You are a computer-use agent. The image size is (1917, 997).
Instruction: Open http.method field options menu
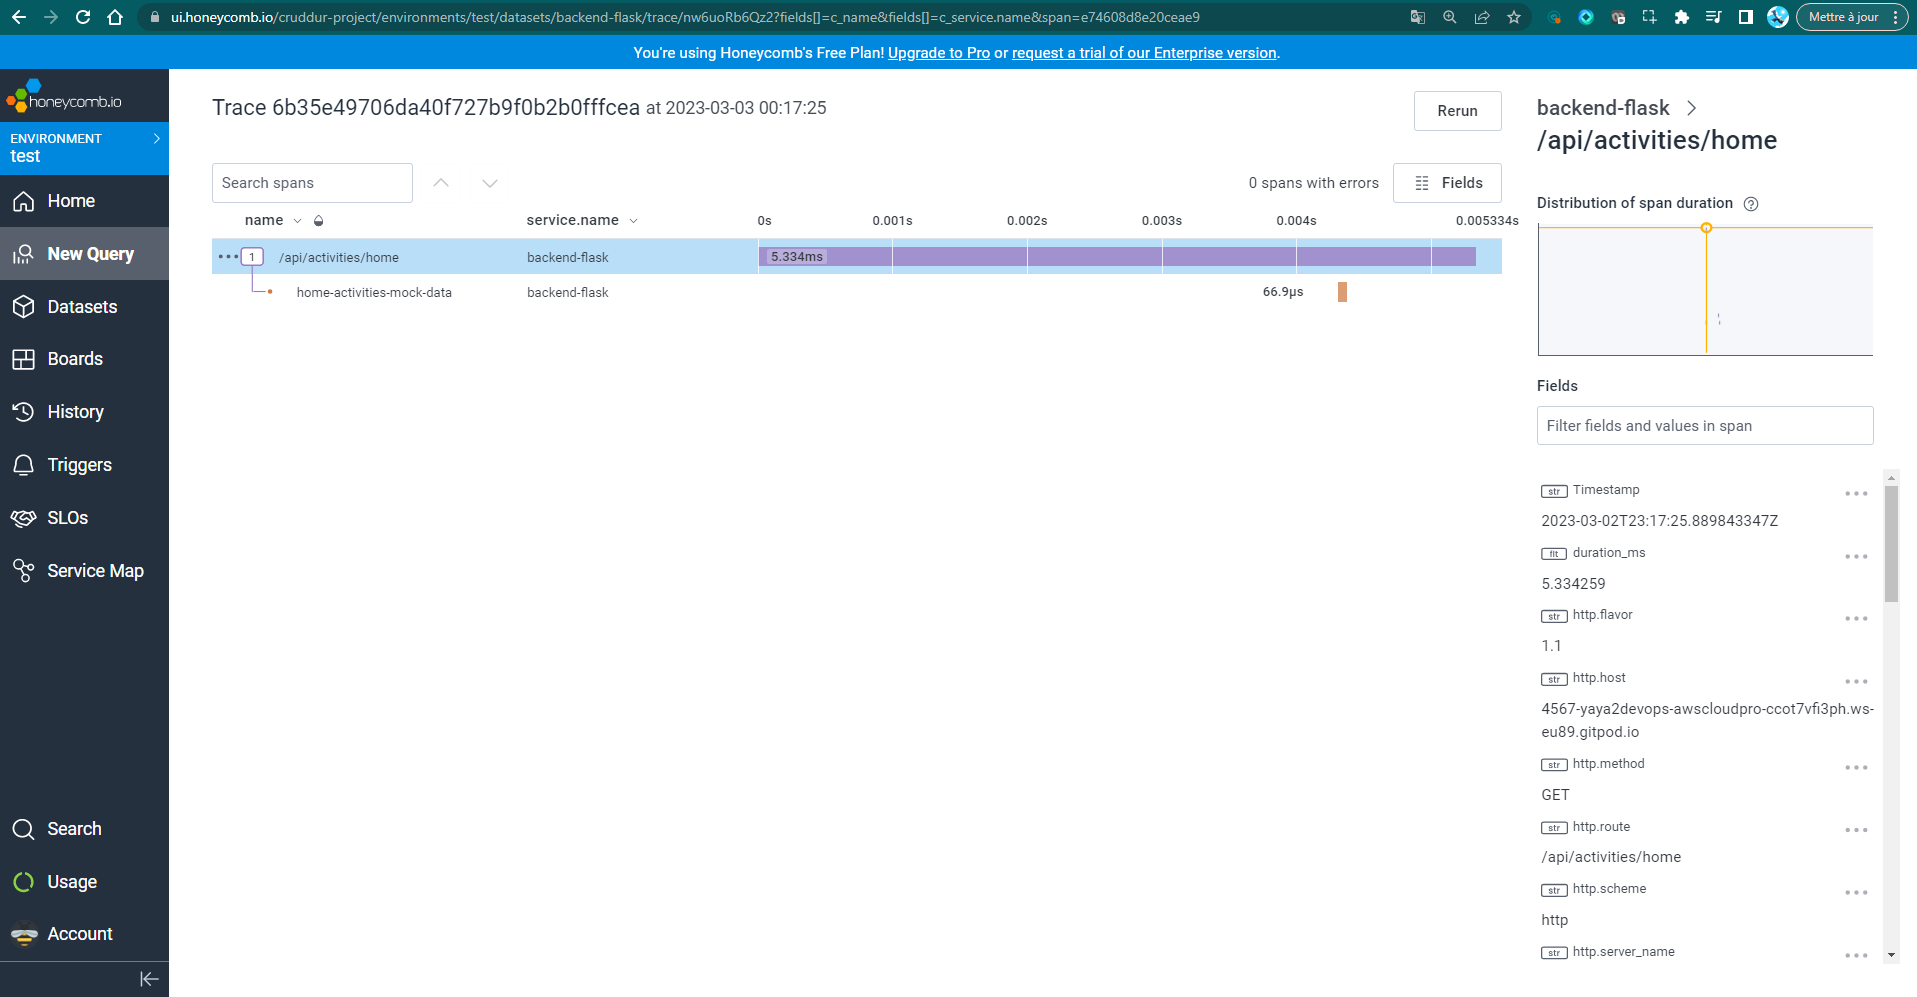[1856, 768]
